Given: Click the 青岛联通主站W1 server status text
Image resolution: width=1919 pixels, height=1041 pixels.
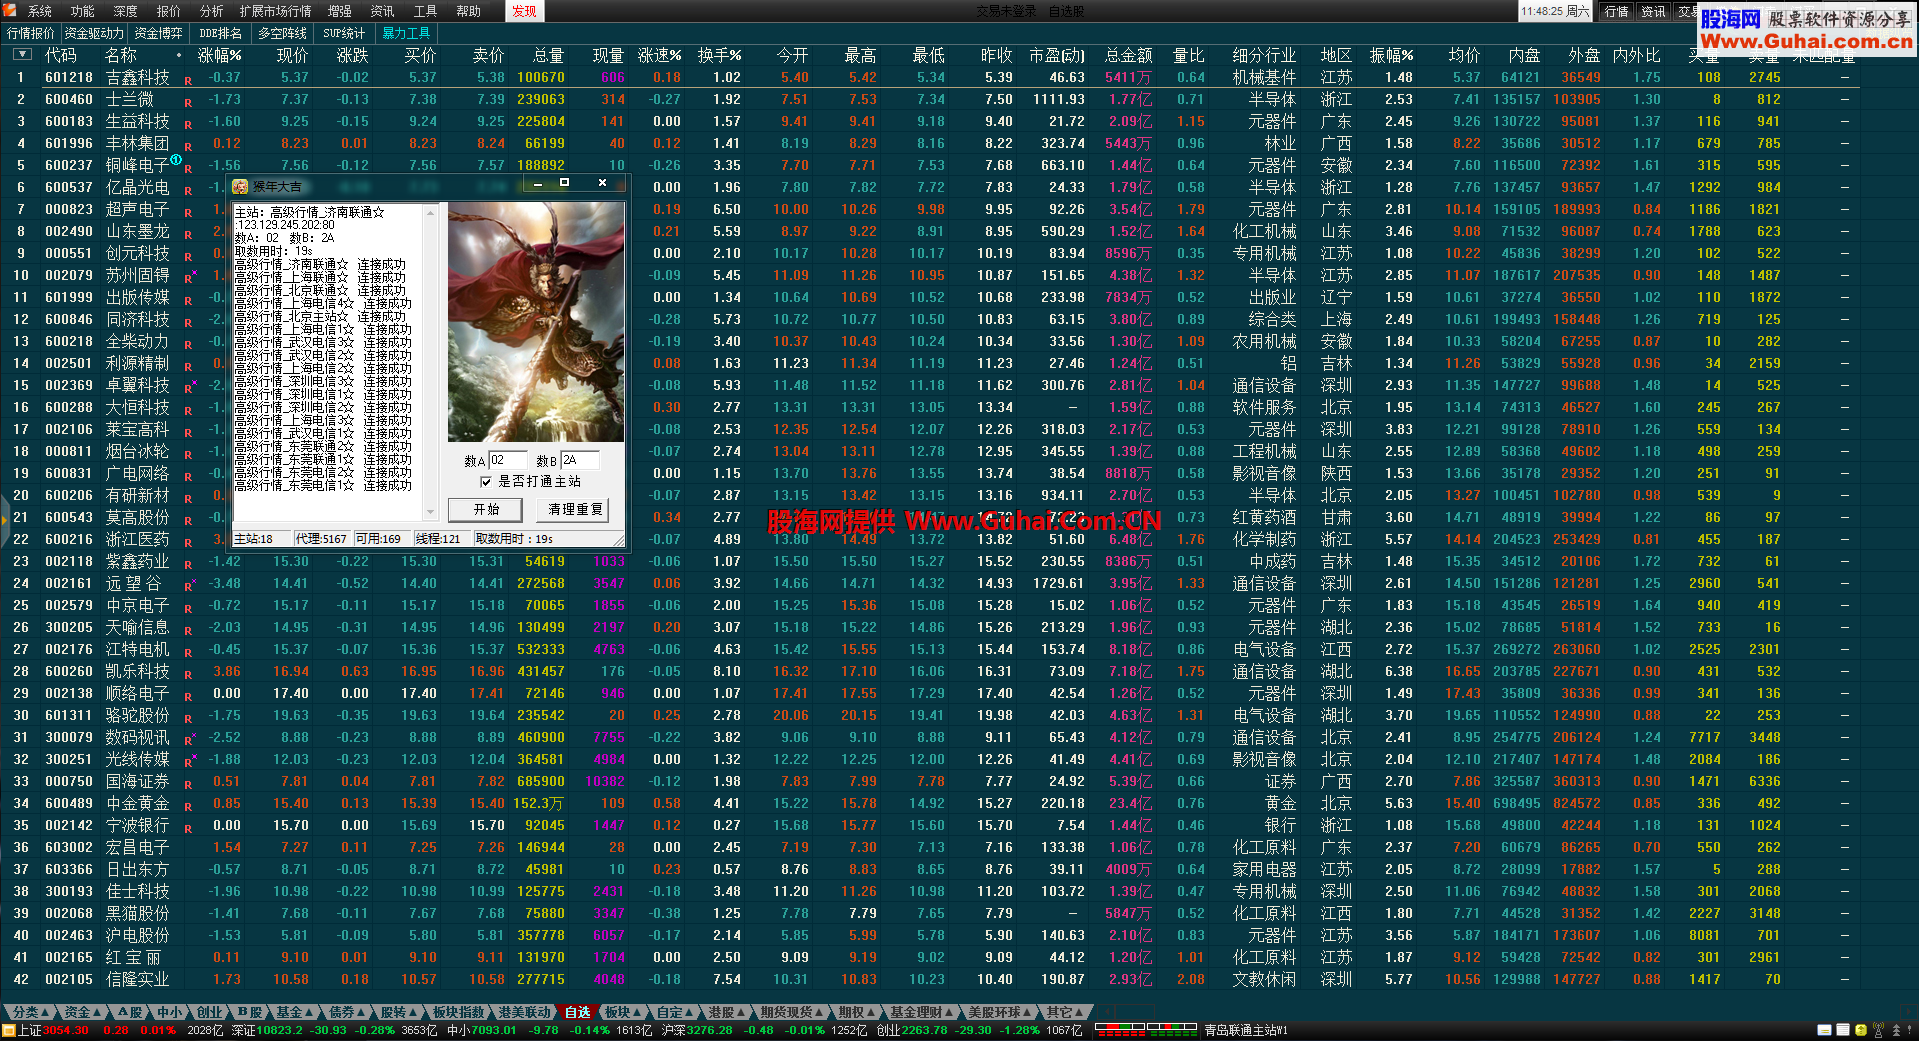Looking at the screenshot, I should pos(1245,1030).
